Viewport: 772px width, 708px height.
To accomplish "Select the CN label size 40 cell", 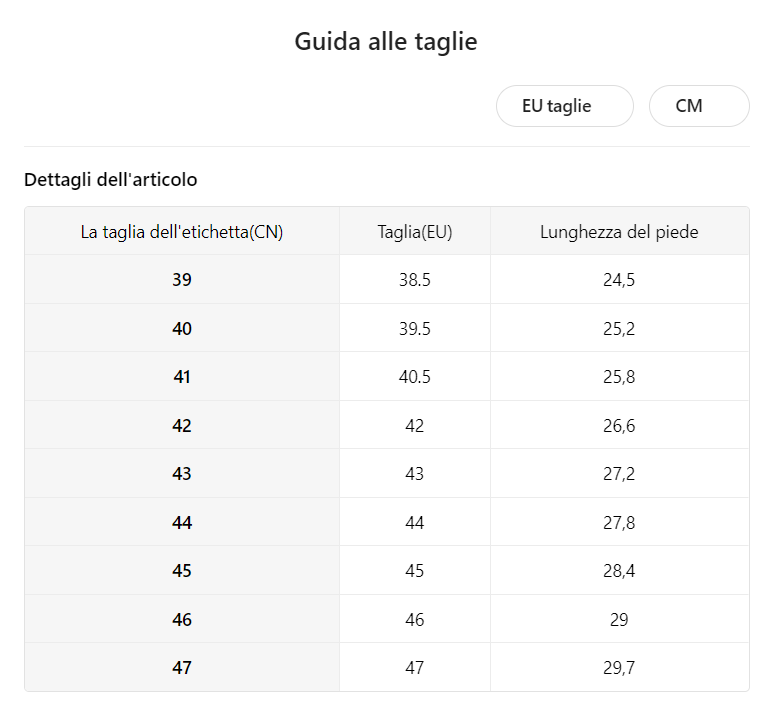I will pos(182,328).
